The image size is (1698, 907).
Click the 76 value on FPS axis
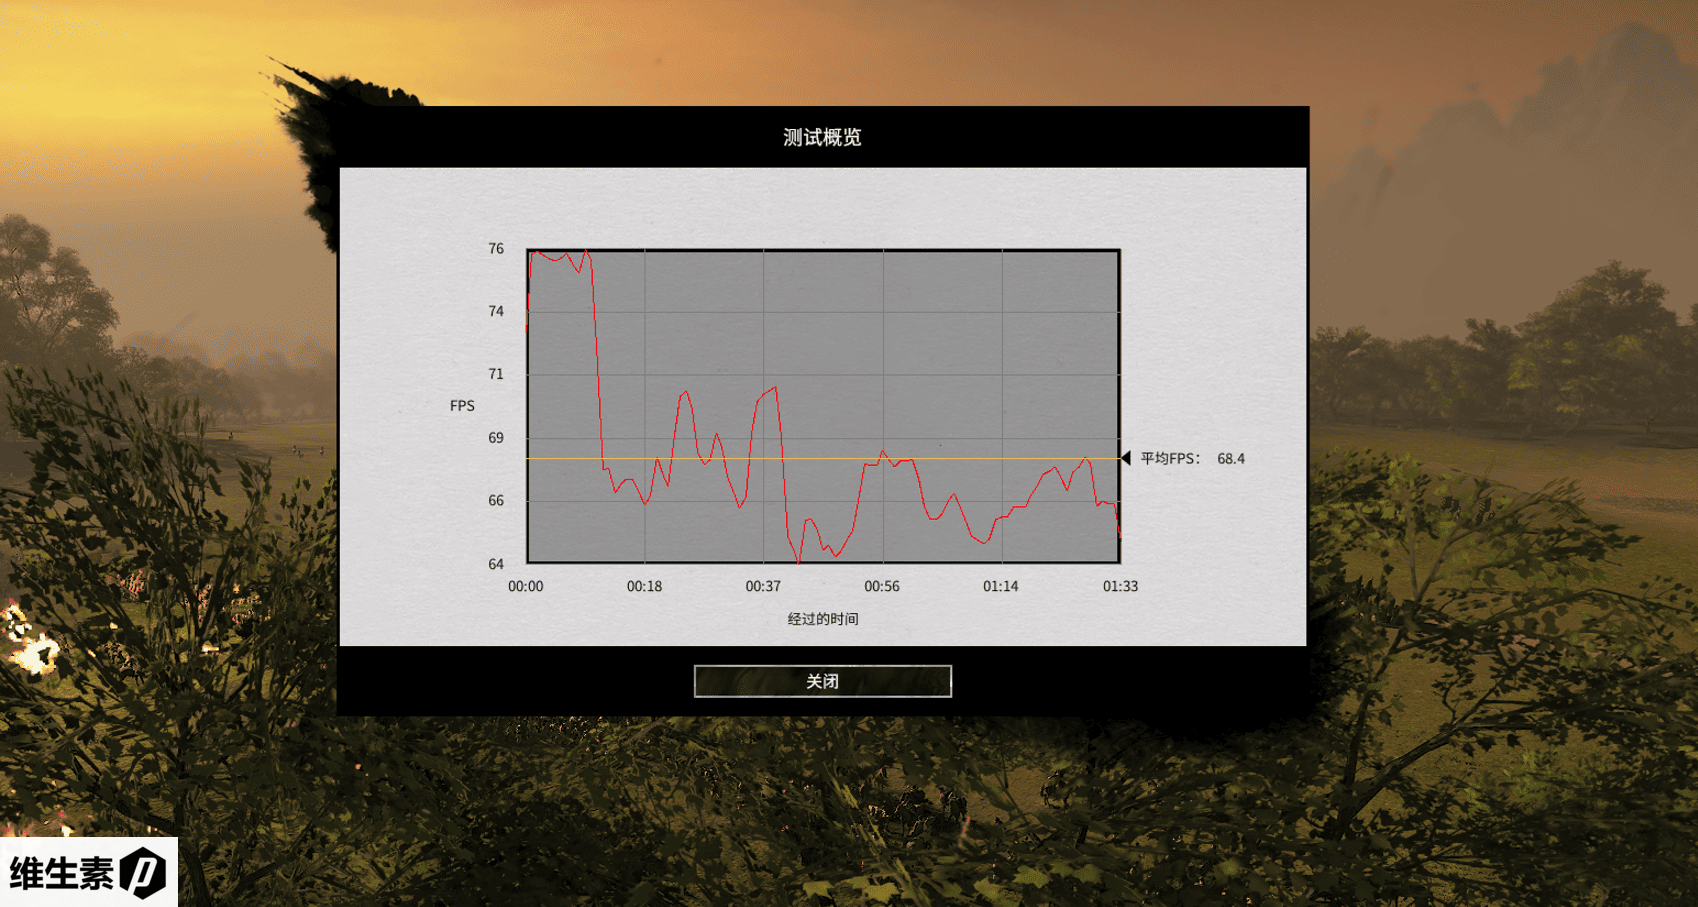click(496, 249)
